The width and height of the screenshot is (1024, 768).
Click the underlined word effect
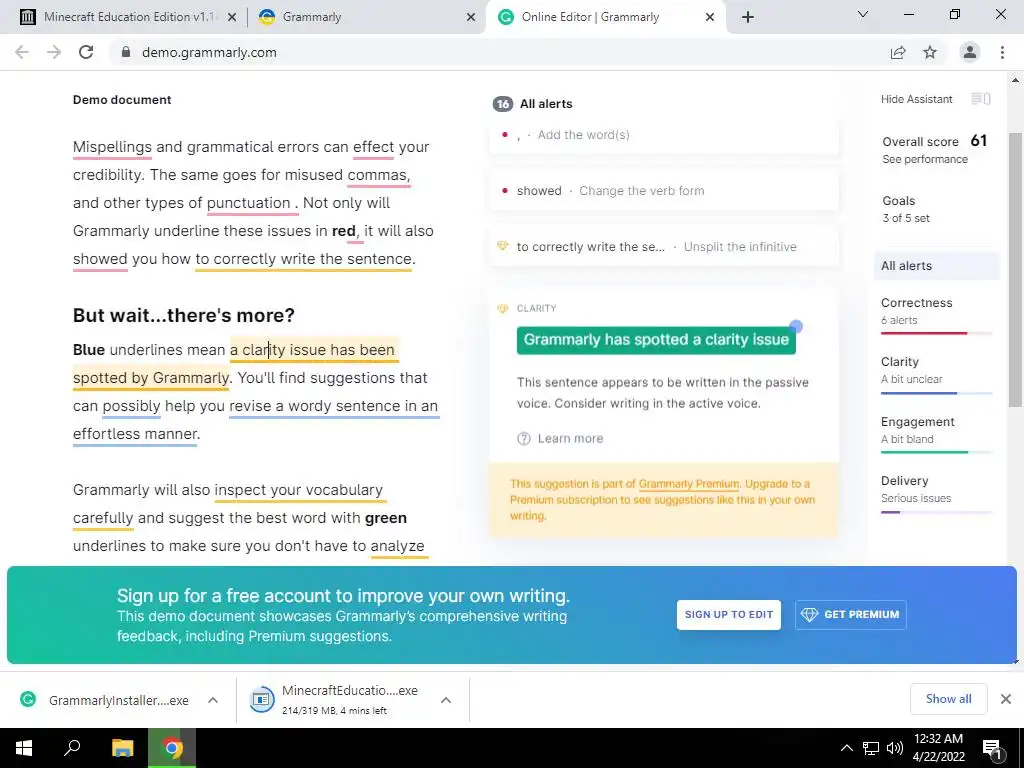pos(374,147)
